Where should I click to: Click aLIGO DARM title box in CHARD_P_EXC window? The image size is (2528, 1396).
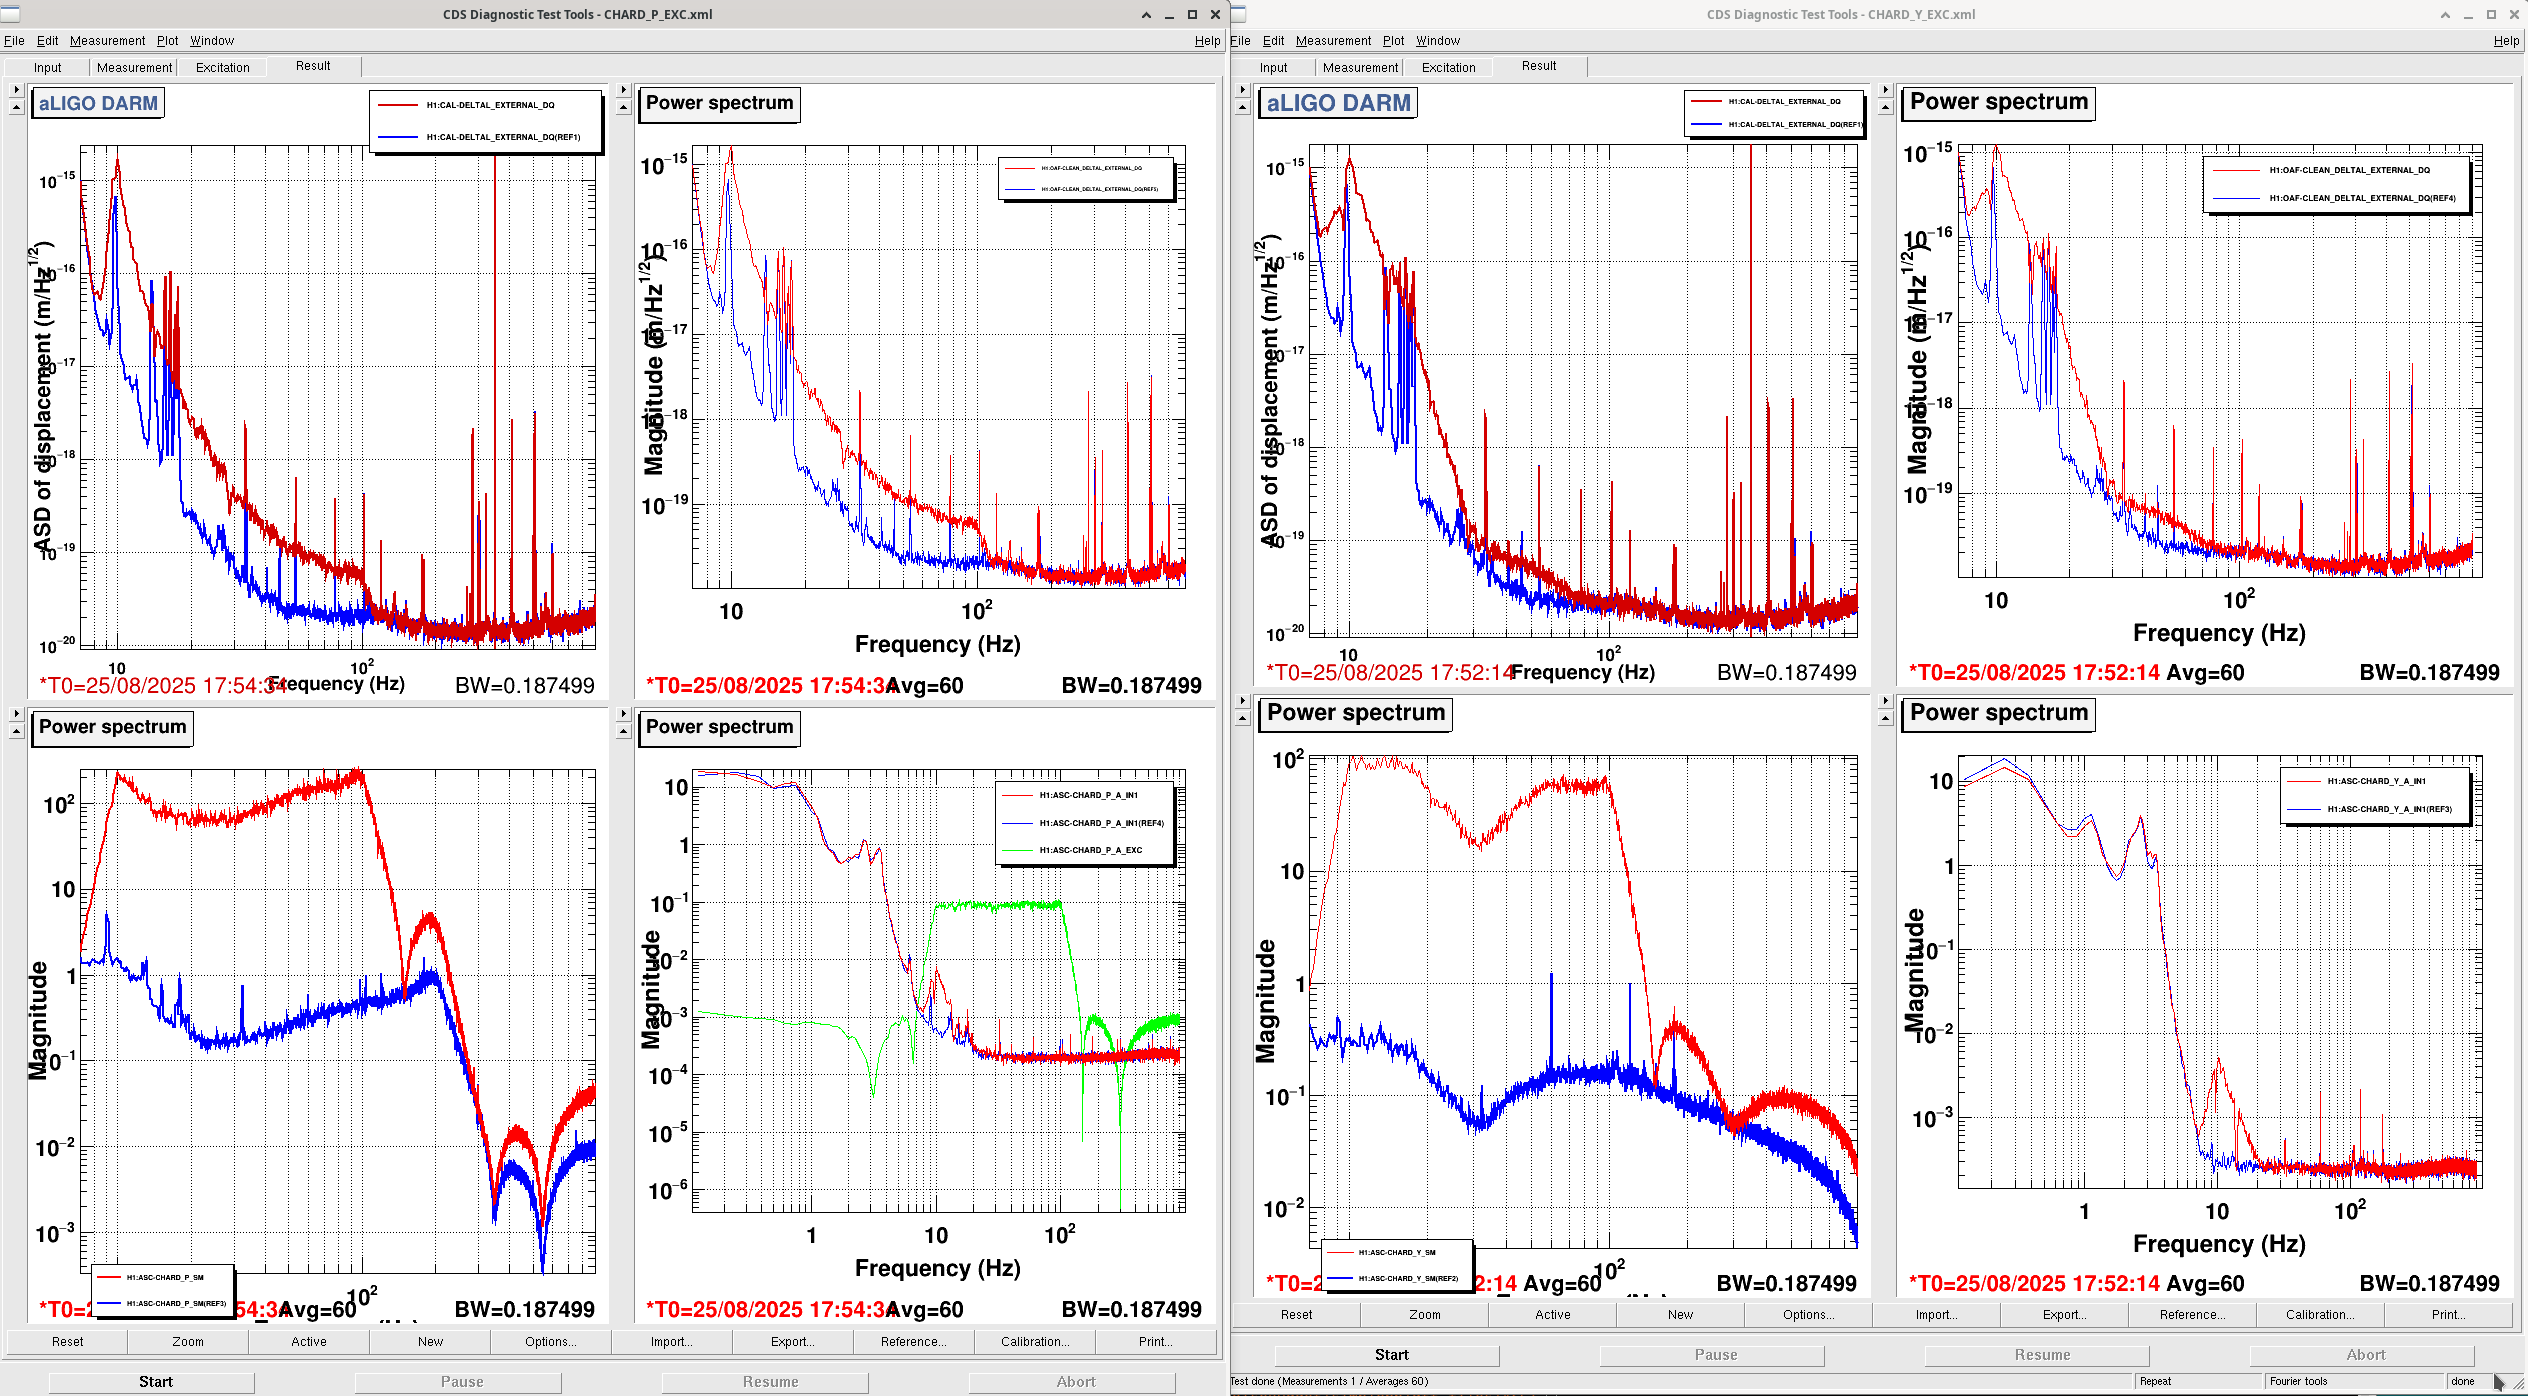click(98, 103)
